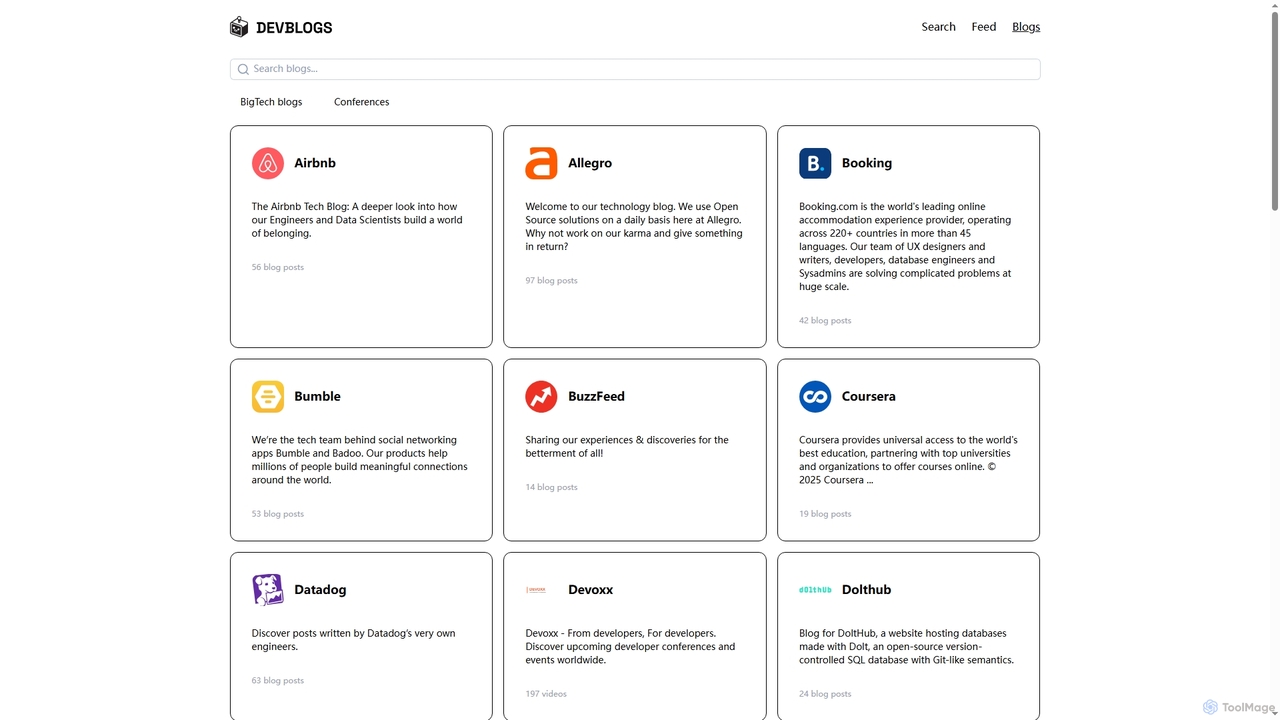
Task: Open the Allegro orange logo icon
Action: [x=541, y=163]
